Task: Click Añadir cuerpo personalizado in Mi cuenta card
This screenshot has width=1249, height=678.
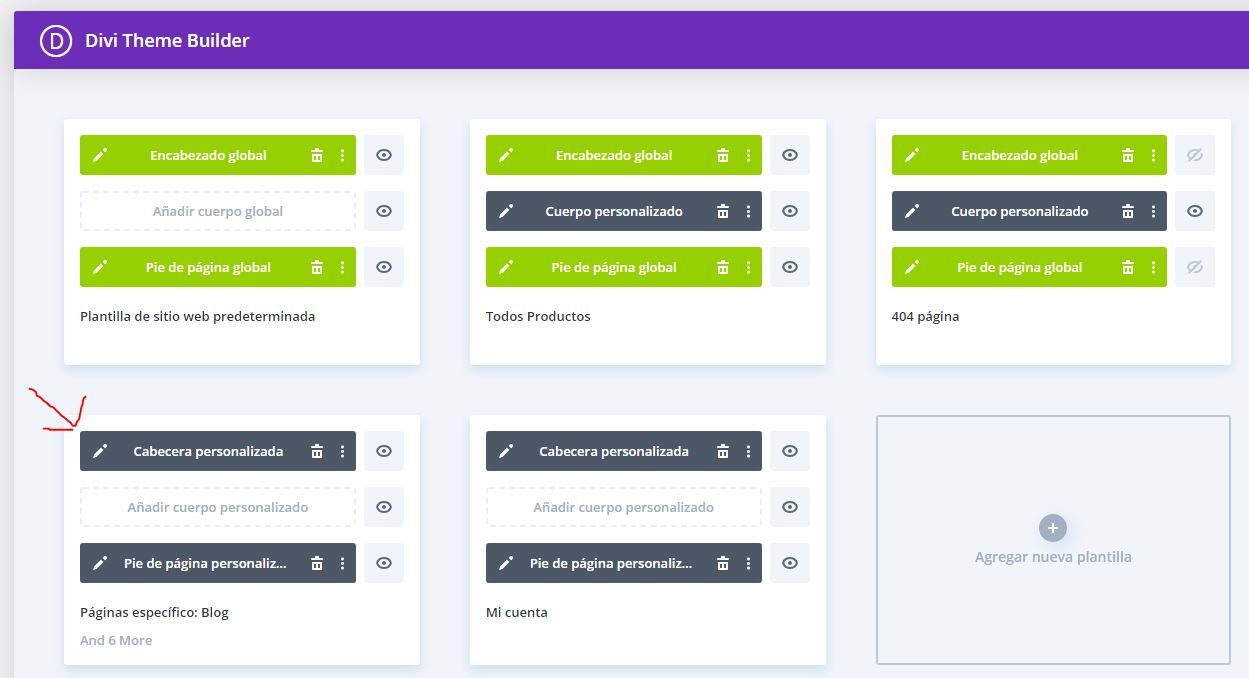Action: 624,507
